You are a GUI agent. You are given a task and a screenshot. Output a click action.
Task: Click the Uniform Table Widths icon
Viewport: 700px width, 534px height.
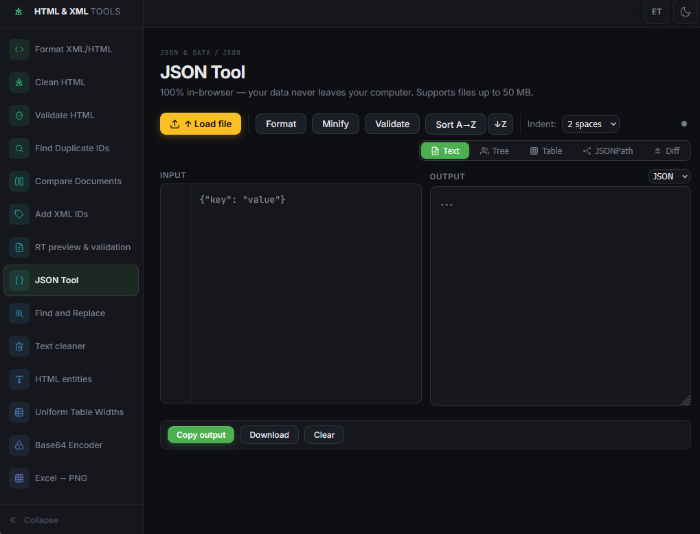pos(19,412)
